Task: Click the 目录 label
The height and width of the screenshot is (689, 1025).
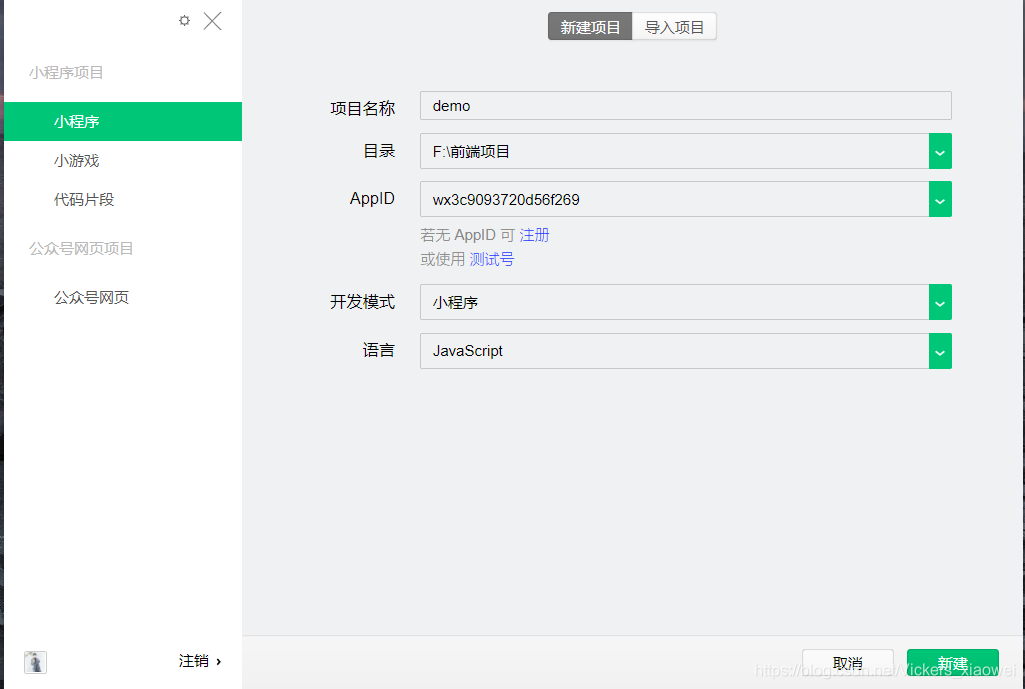Action: pyautogui.click(x=379, y=151)
